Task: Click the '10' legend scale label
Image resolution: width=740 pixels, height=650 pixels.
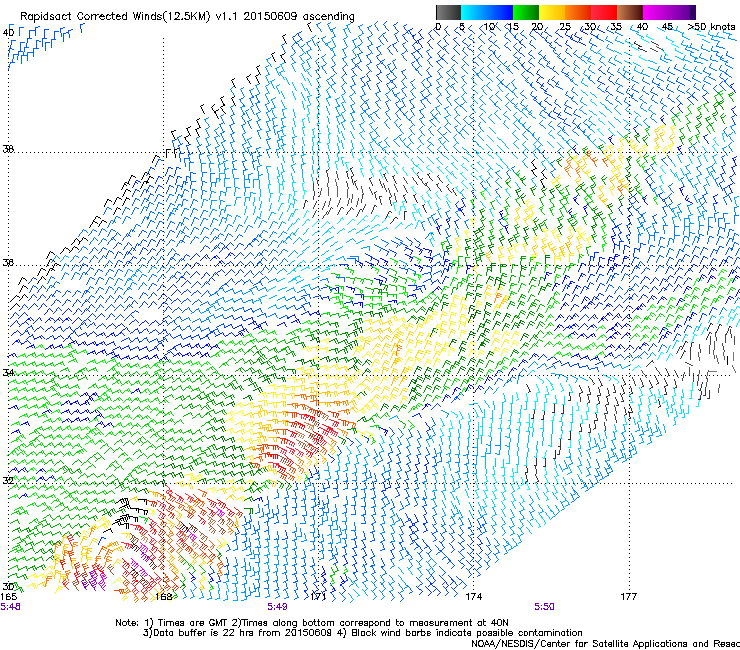Action: 488,26
